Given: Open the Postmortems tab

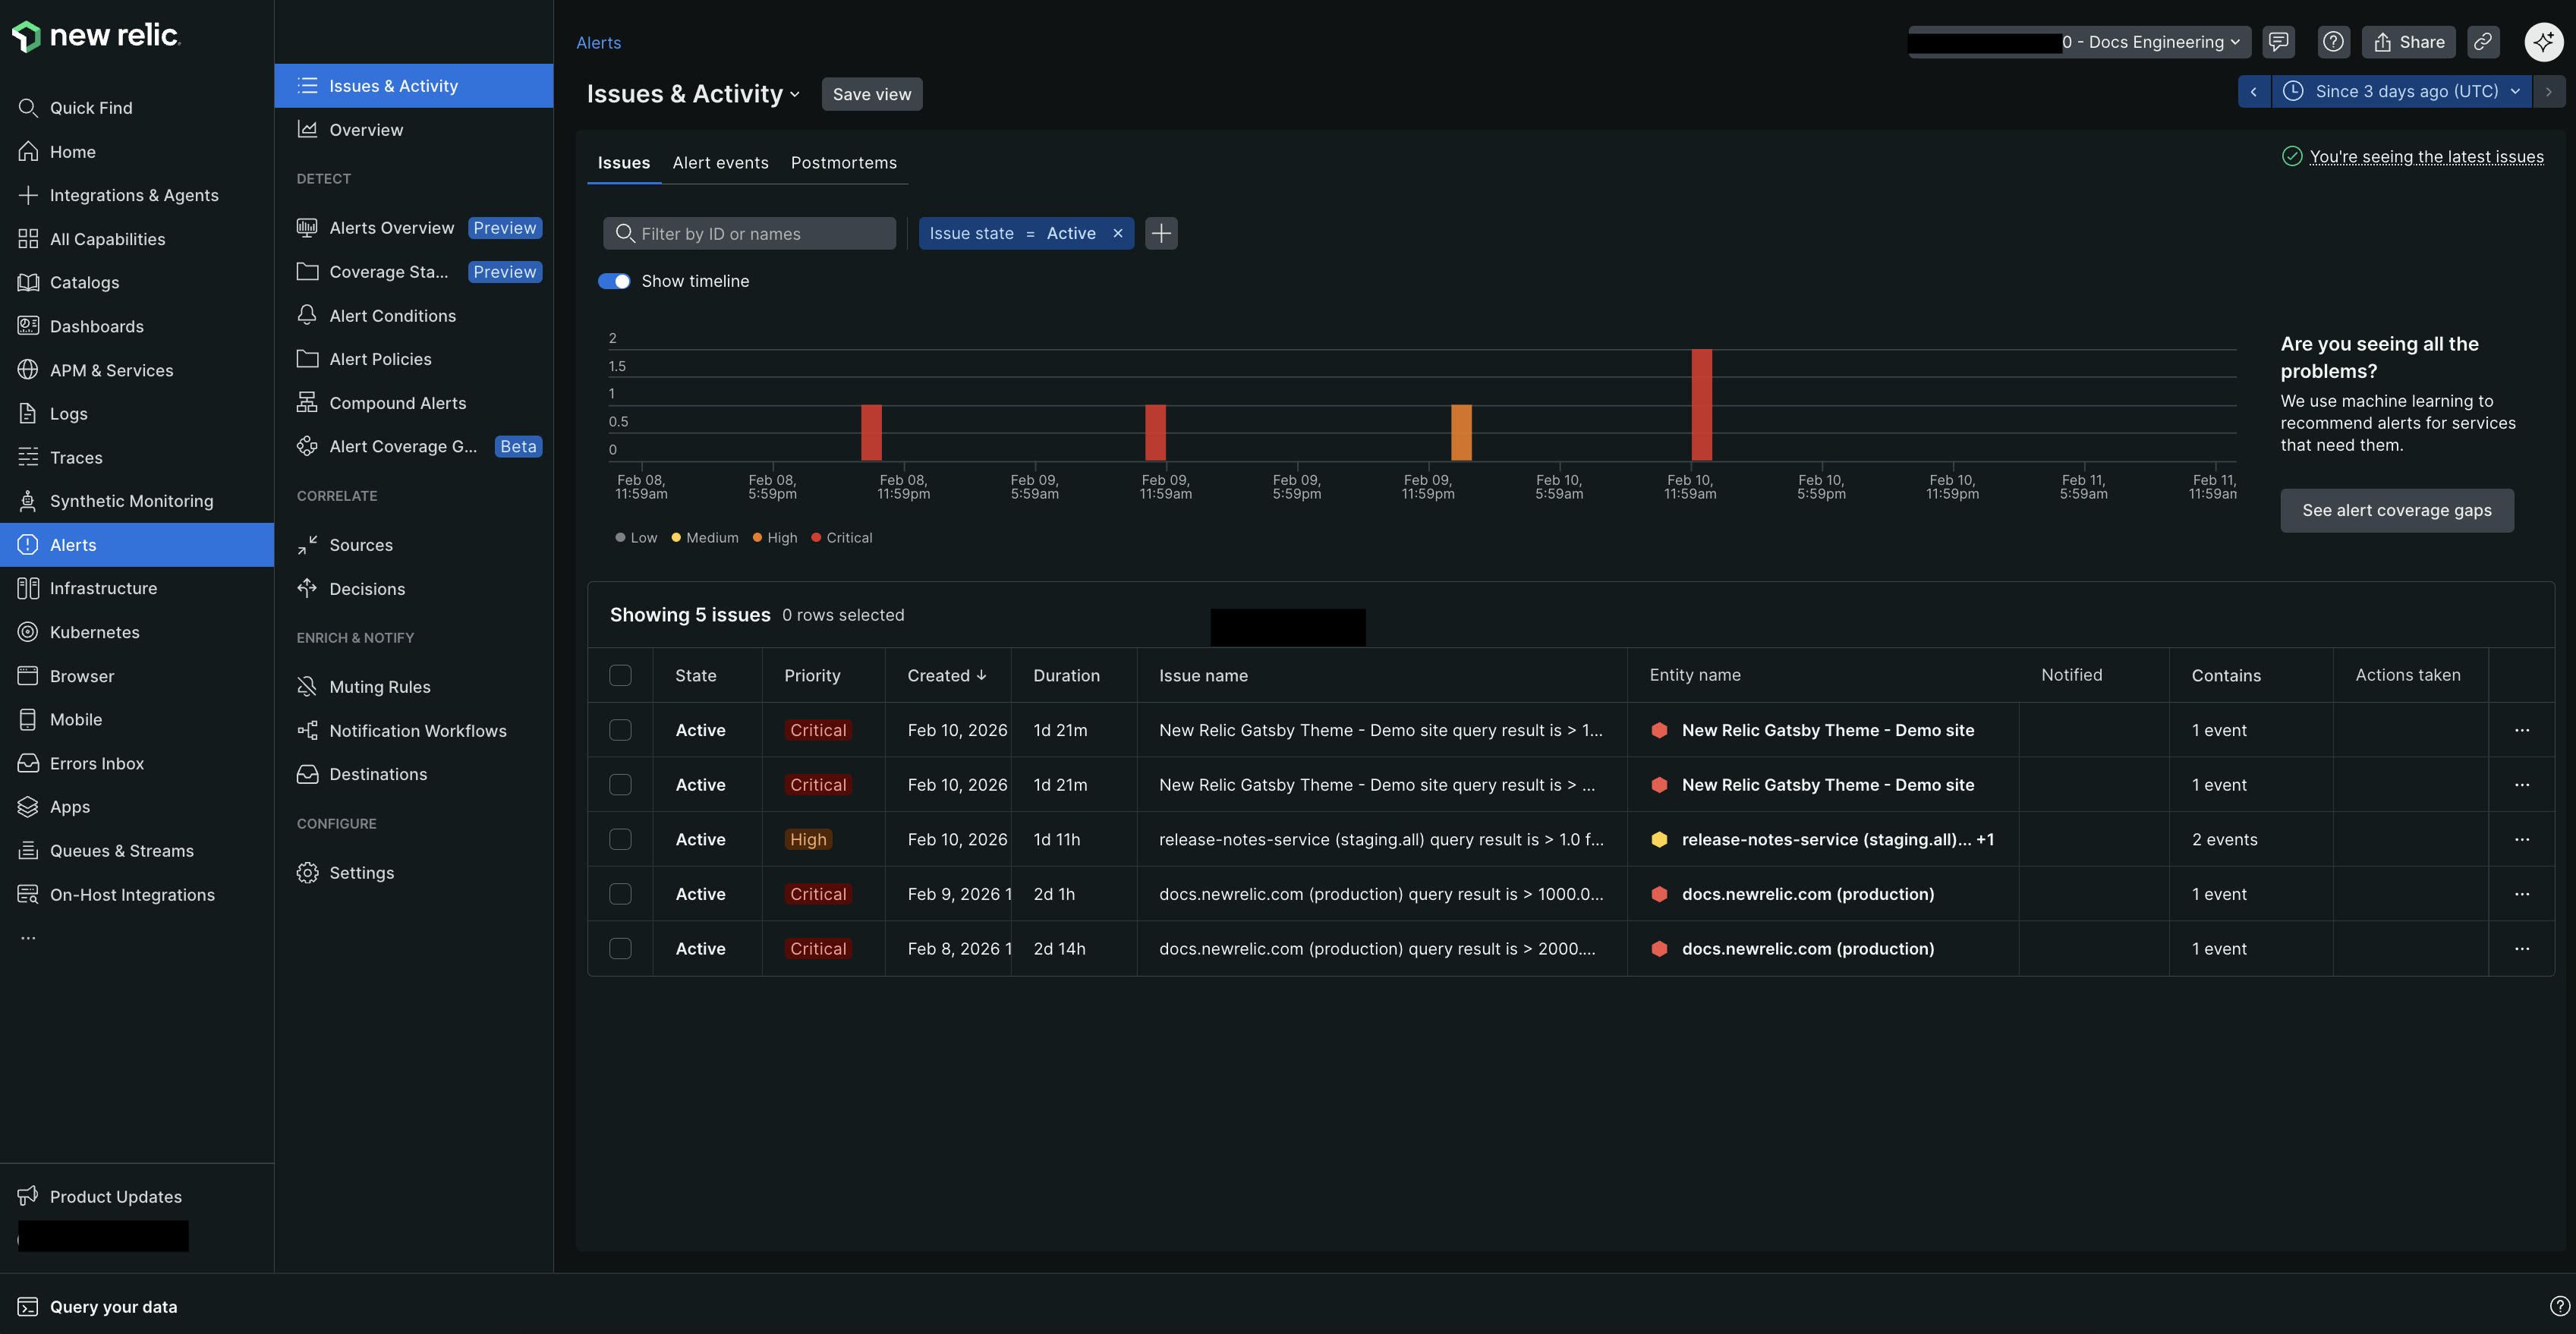Looking at the screenshot, I should [x=844, y=162].
